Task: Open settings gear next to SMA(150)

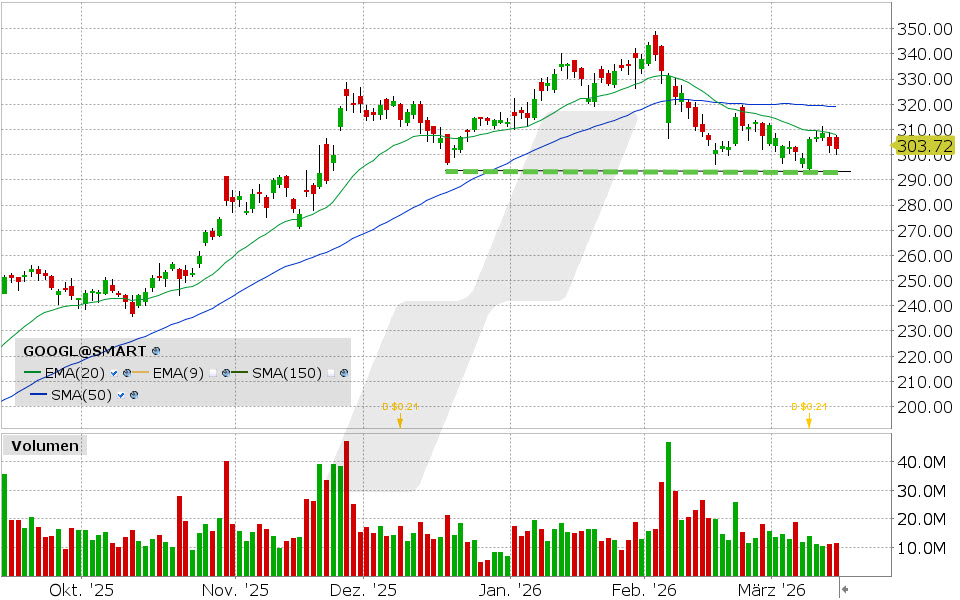Action: tap(343, 373)
